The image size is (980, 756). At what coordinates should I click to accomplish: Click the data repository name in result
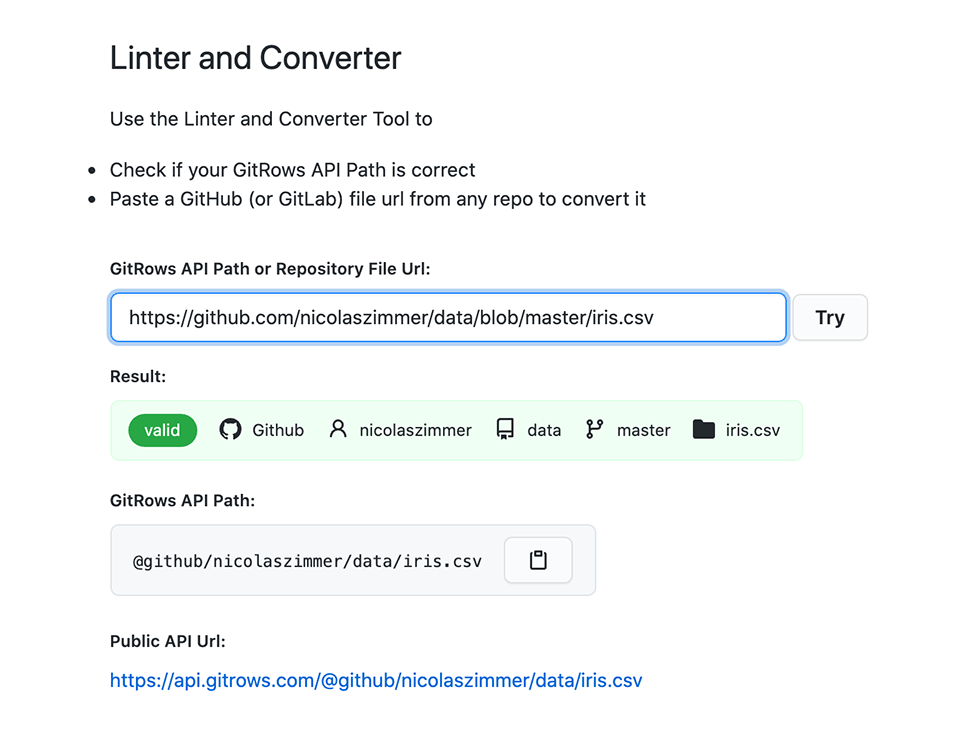pyautogui.click(x=544, y=430)
